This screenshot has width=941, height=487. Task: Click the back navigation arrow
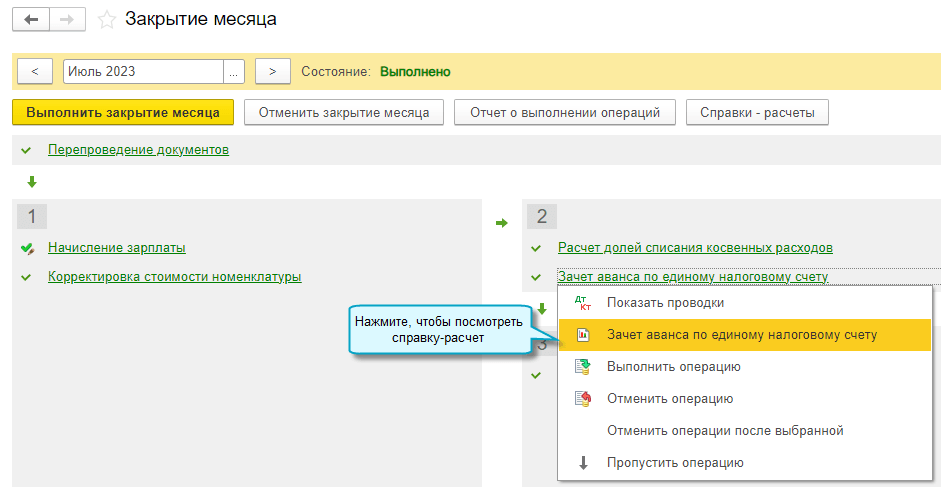coord(31,20)
